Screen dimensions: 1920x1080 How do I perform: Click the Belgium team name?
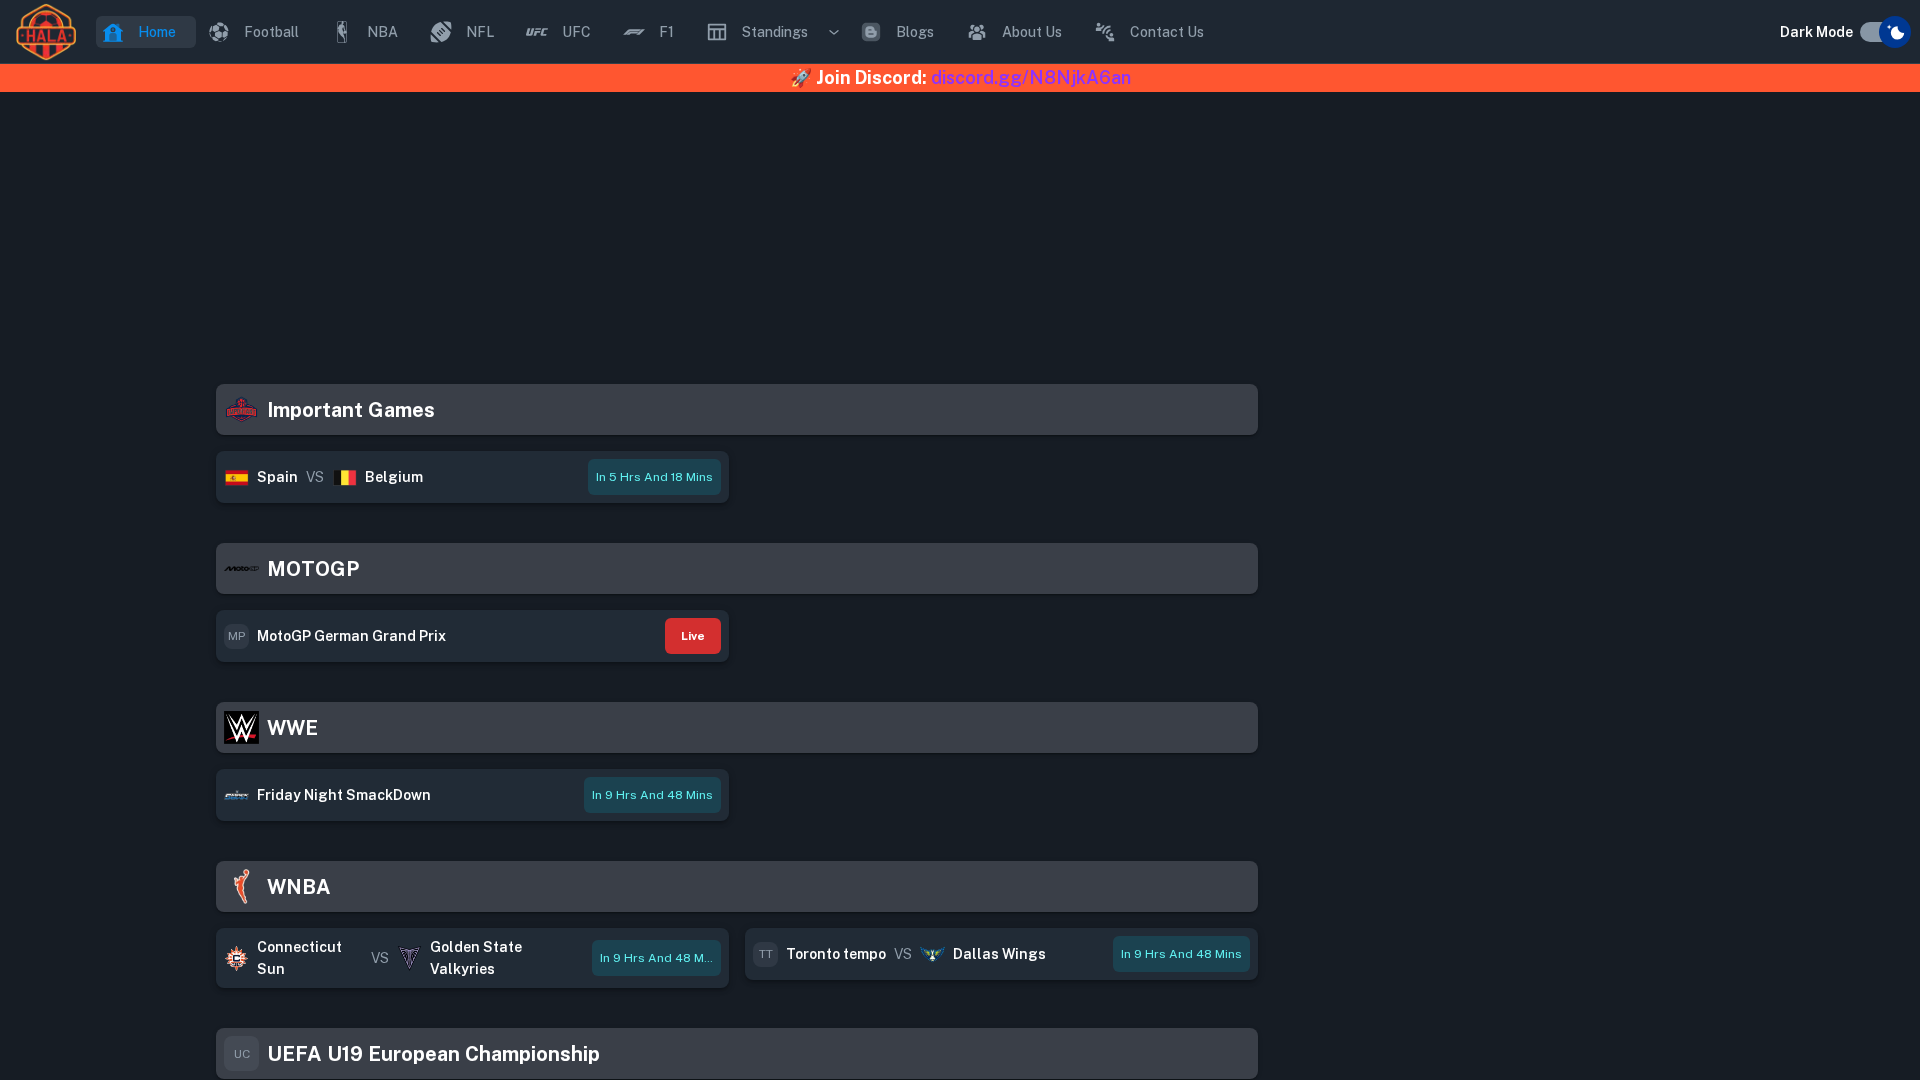(394, 477)
